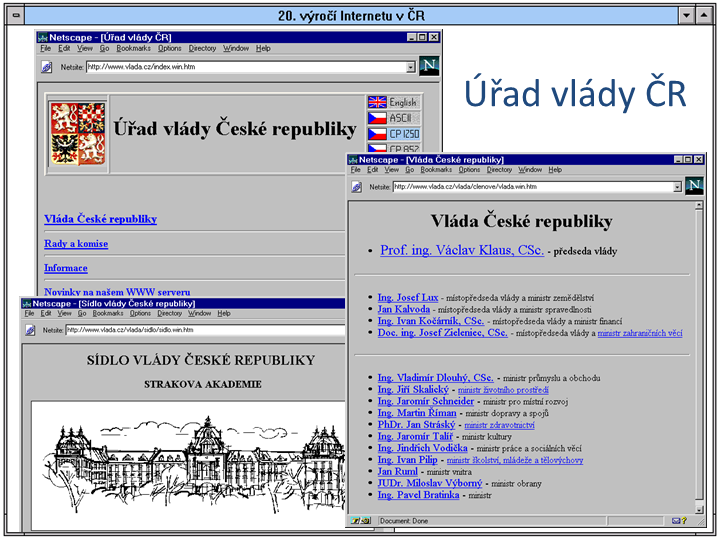This screenshot has height=540, width=720.
Task: Click the outer window's top-right down arrow
Action: click(686, 15)
